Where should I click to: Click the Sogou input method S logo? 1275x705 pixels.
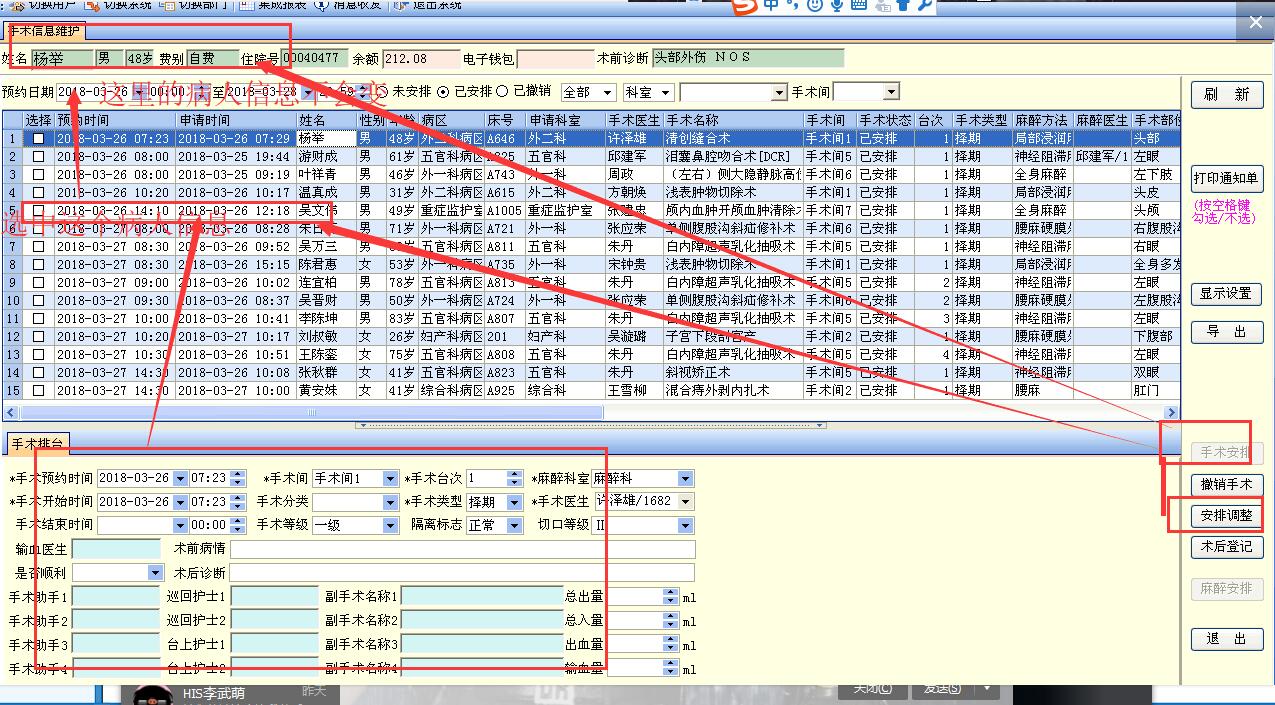[743, 6]
